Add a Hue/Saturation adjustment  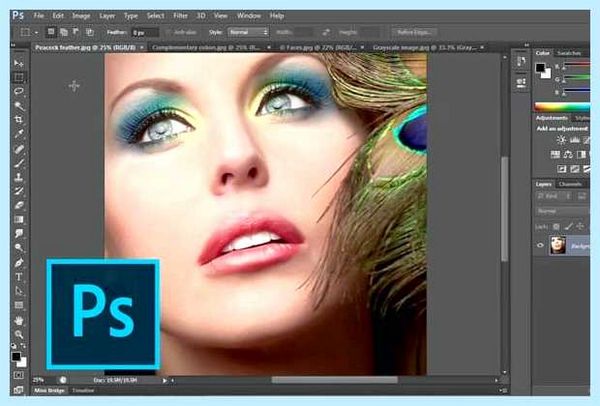point(555,155)
